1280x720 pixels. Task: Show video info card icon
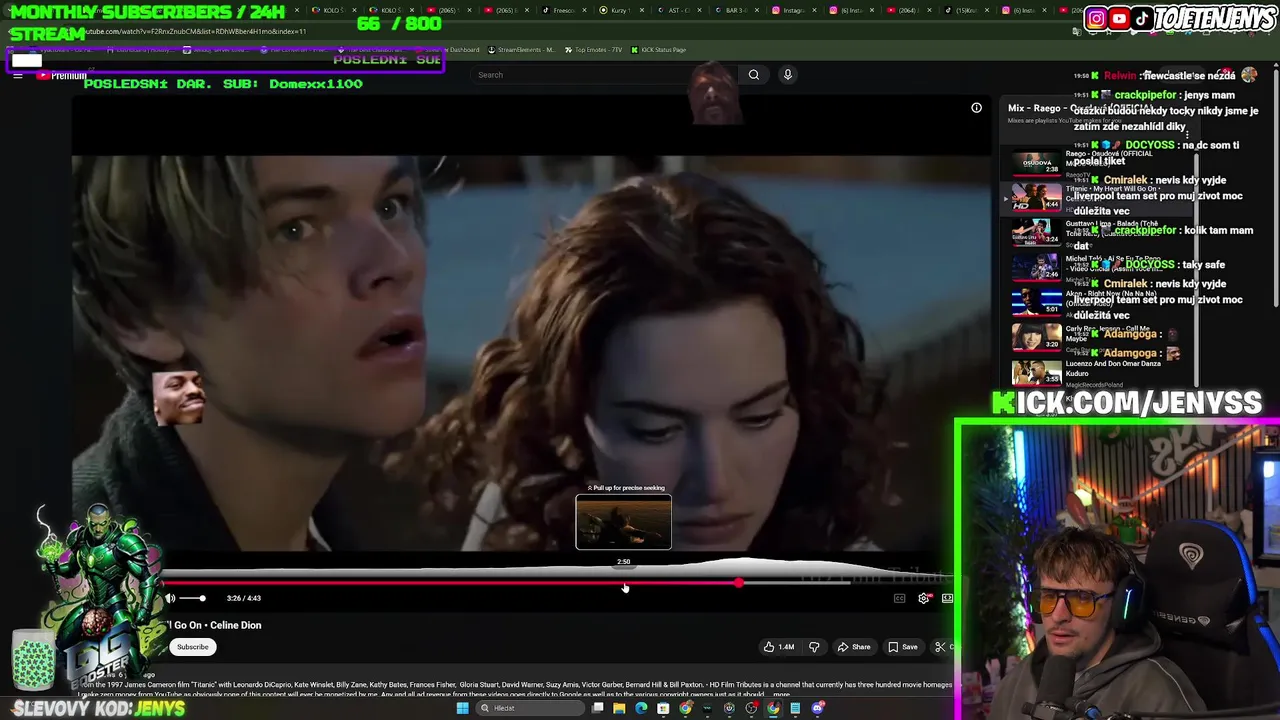(976, 108)
